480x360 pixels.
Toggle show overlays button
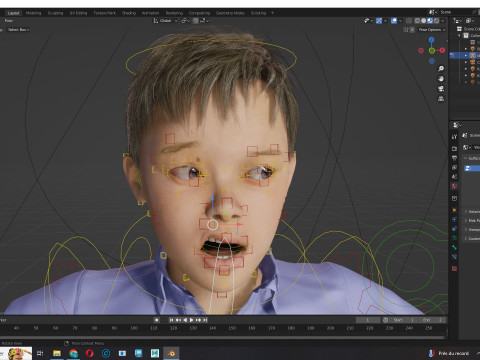(394, 21)
